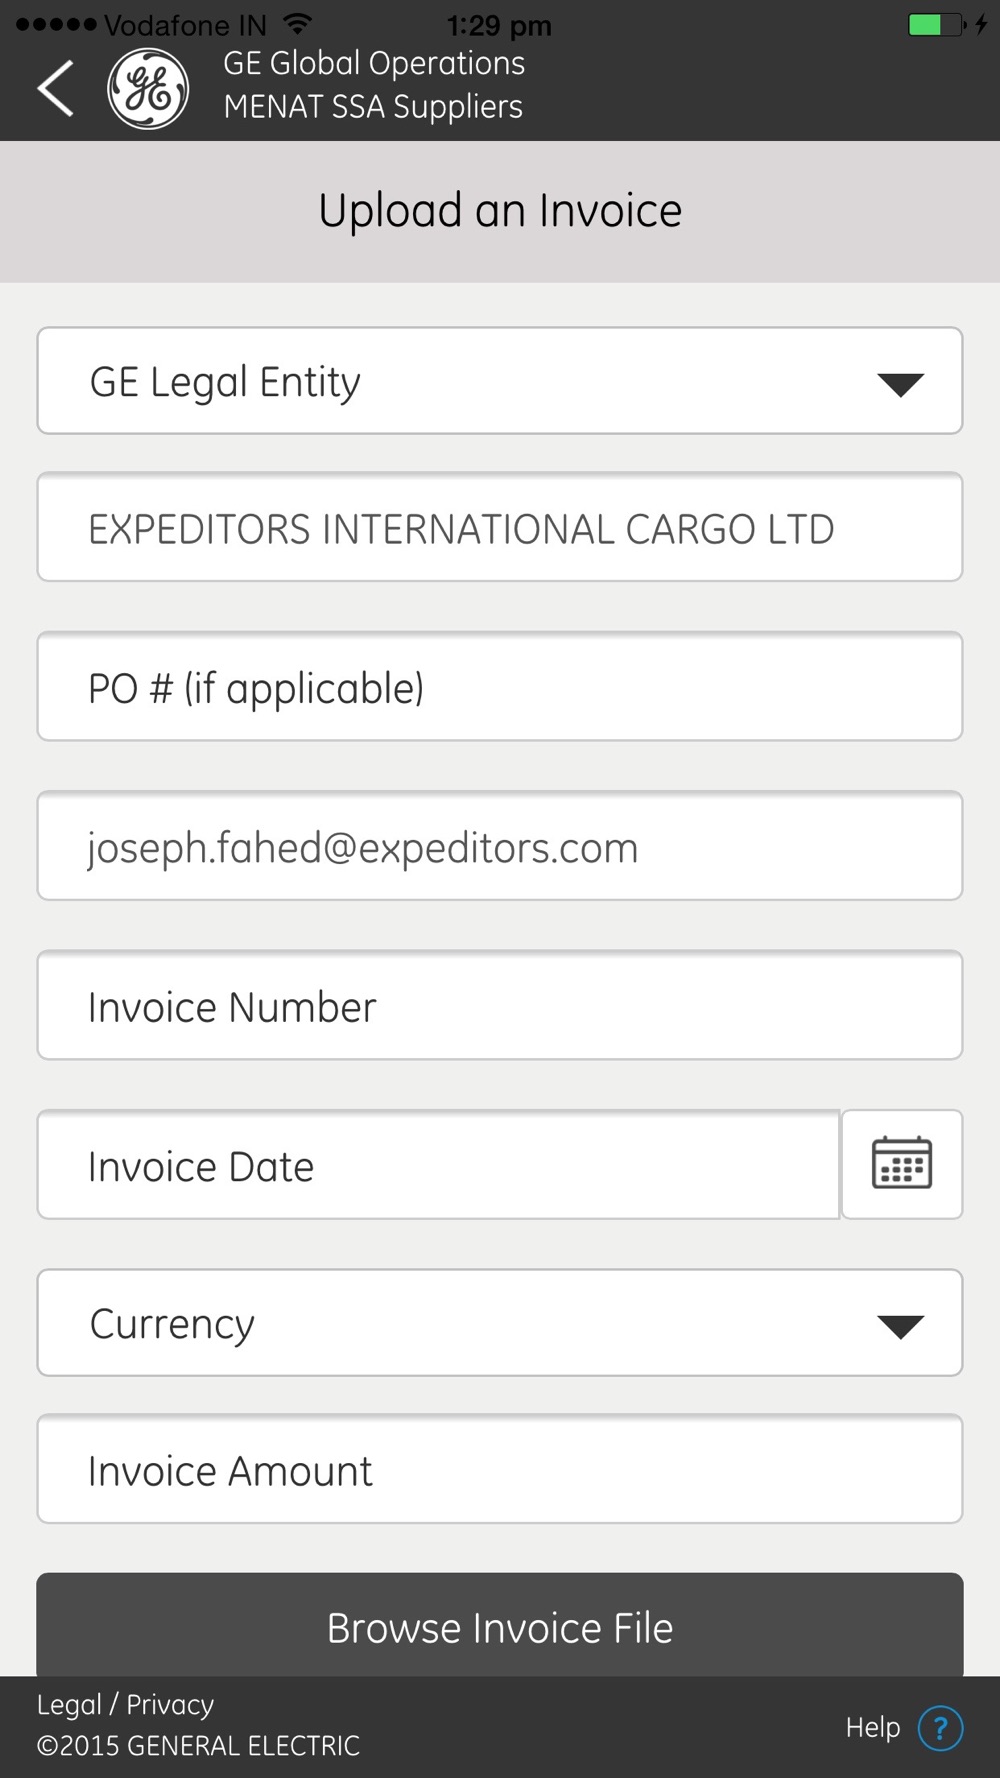Select the Expeditors International Cargo field
Screen dimensions: 1000x1778
click(500, 527)
